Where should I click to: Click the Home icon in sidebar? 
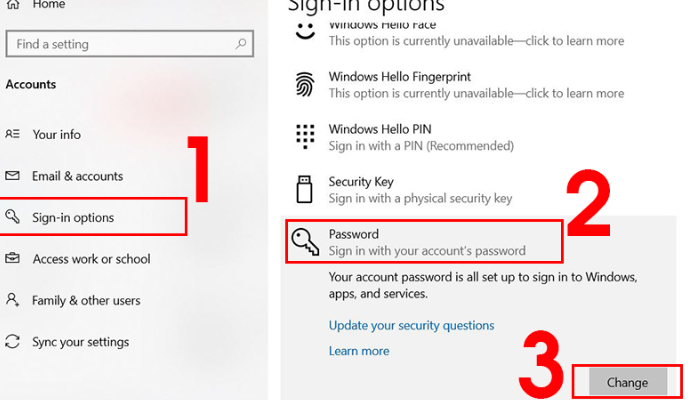tap(13, 5)
